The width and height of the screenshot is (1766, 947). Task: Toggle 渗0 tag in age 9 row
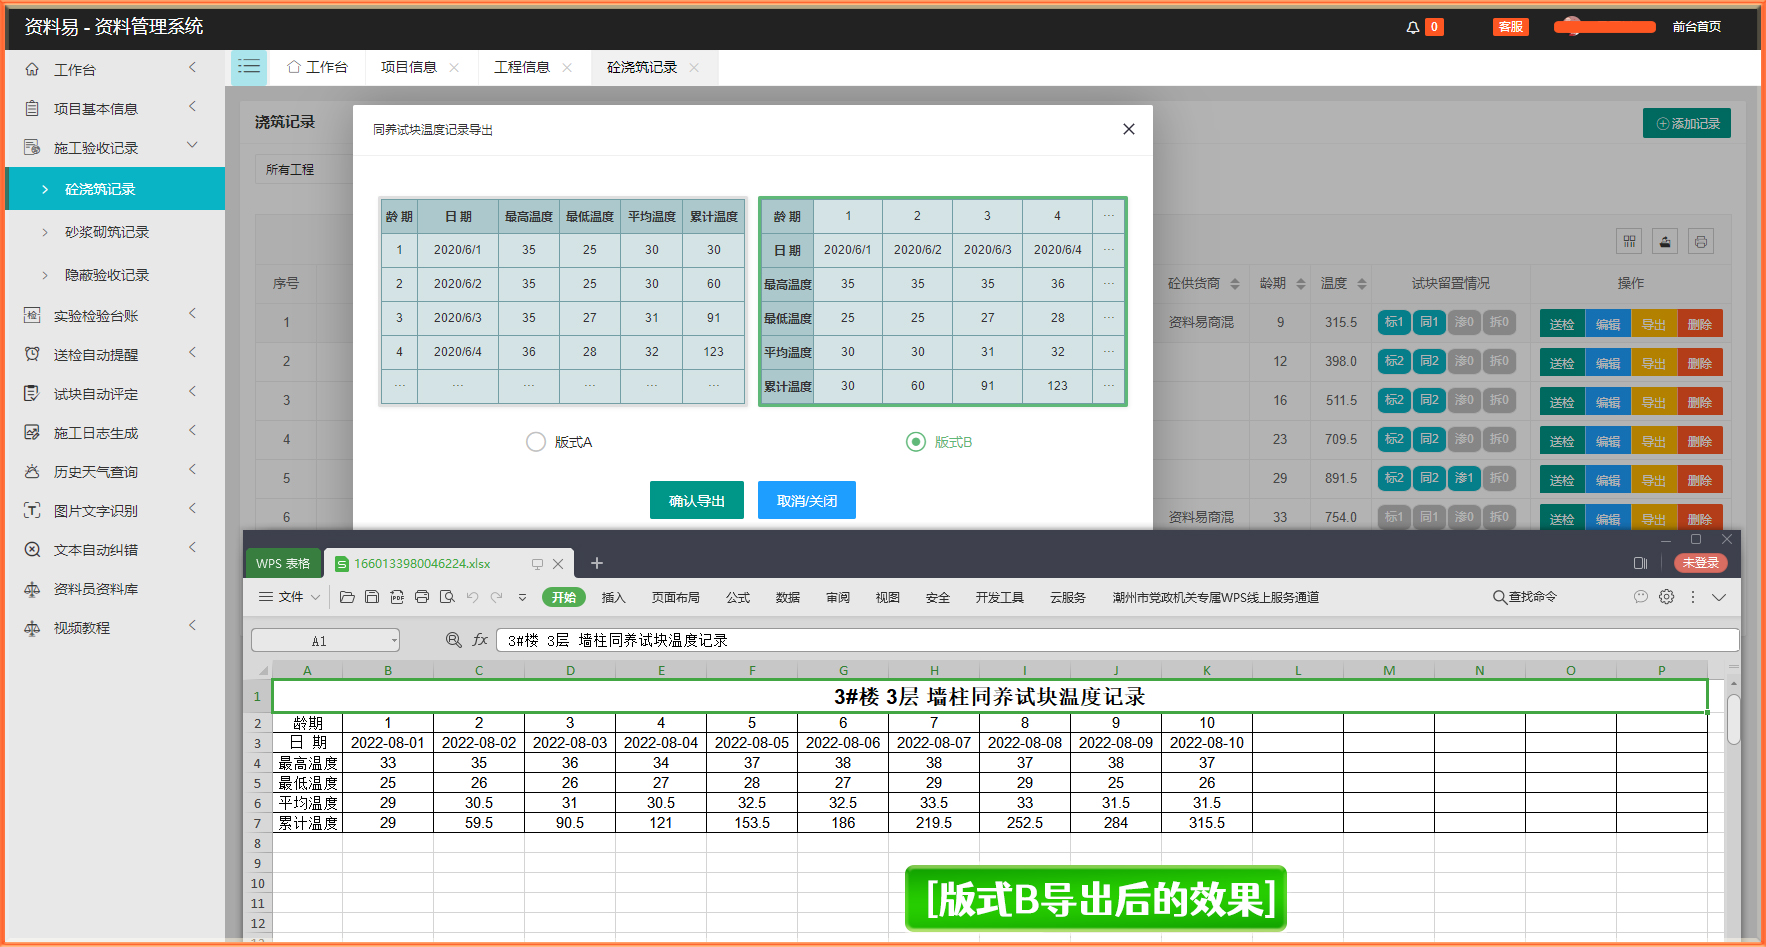(x=1464, y=322)
